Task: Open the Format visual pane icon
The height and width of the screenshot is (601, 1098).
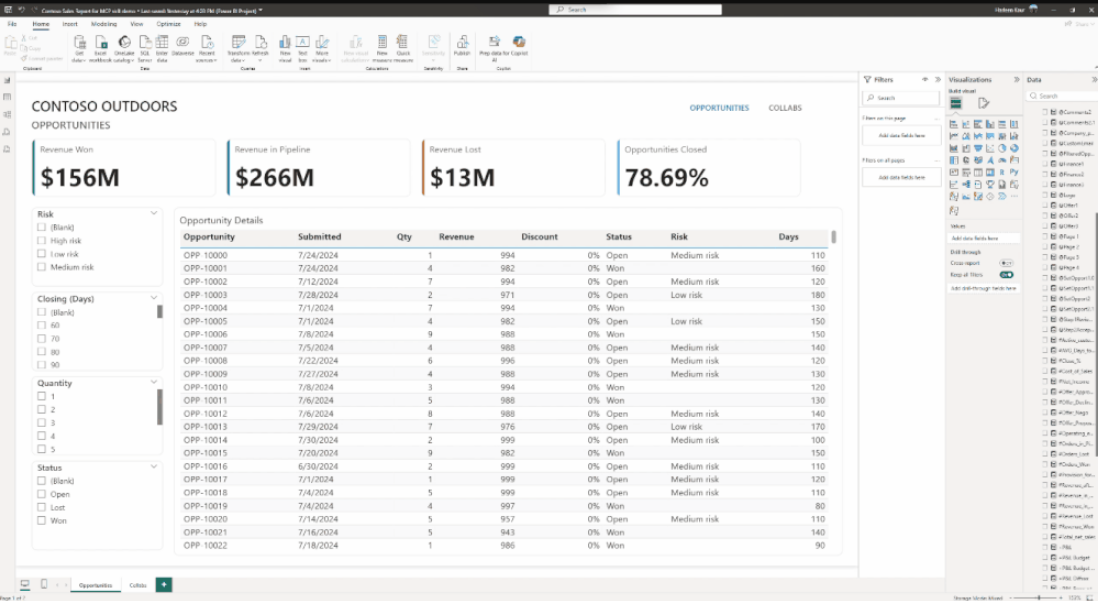Action: 984,104
